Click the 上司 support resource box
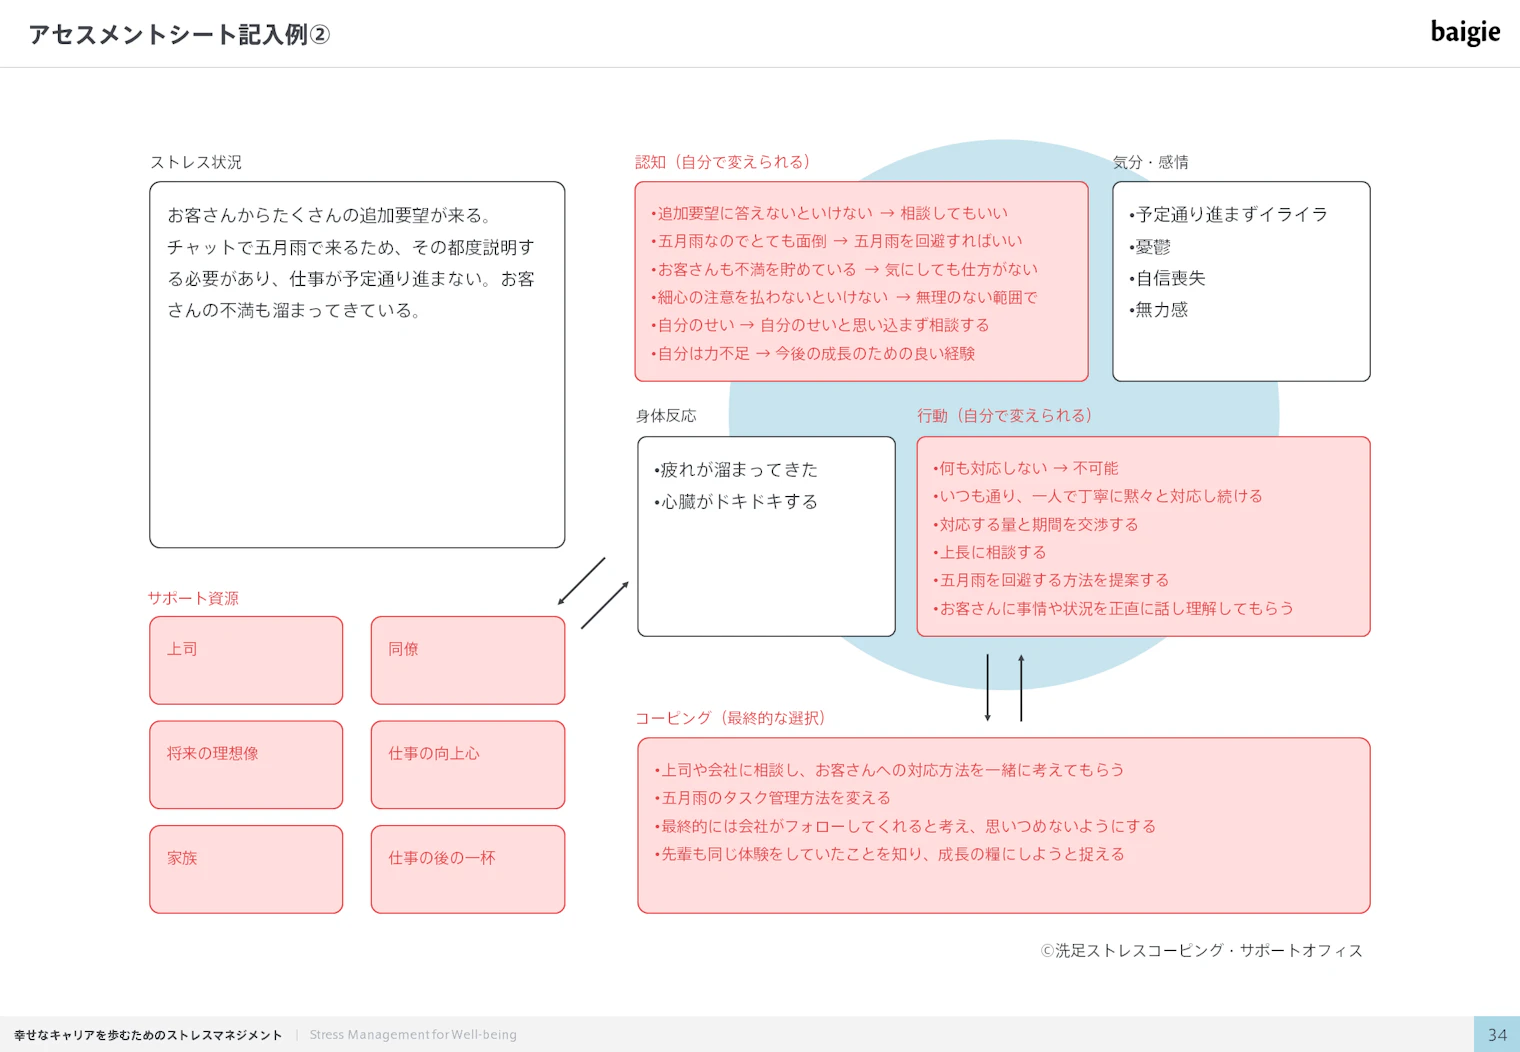Viewport: 1520px width, 1052px height. [246, 660]
